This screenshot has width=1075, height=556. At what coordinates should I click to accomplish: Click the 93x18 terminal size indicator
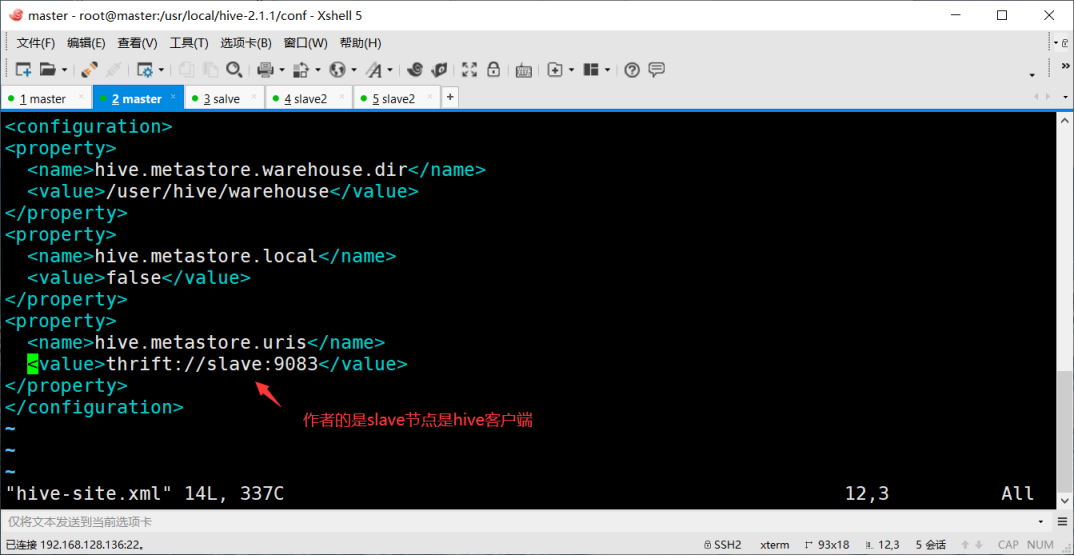(828, 545)
